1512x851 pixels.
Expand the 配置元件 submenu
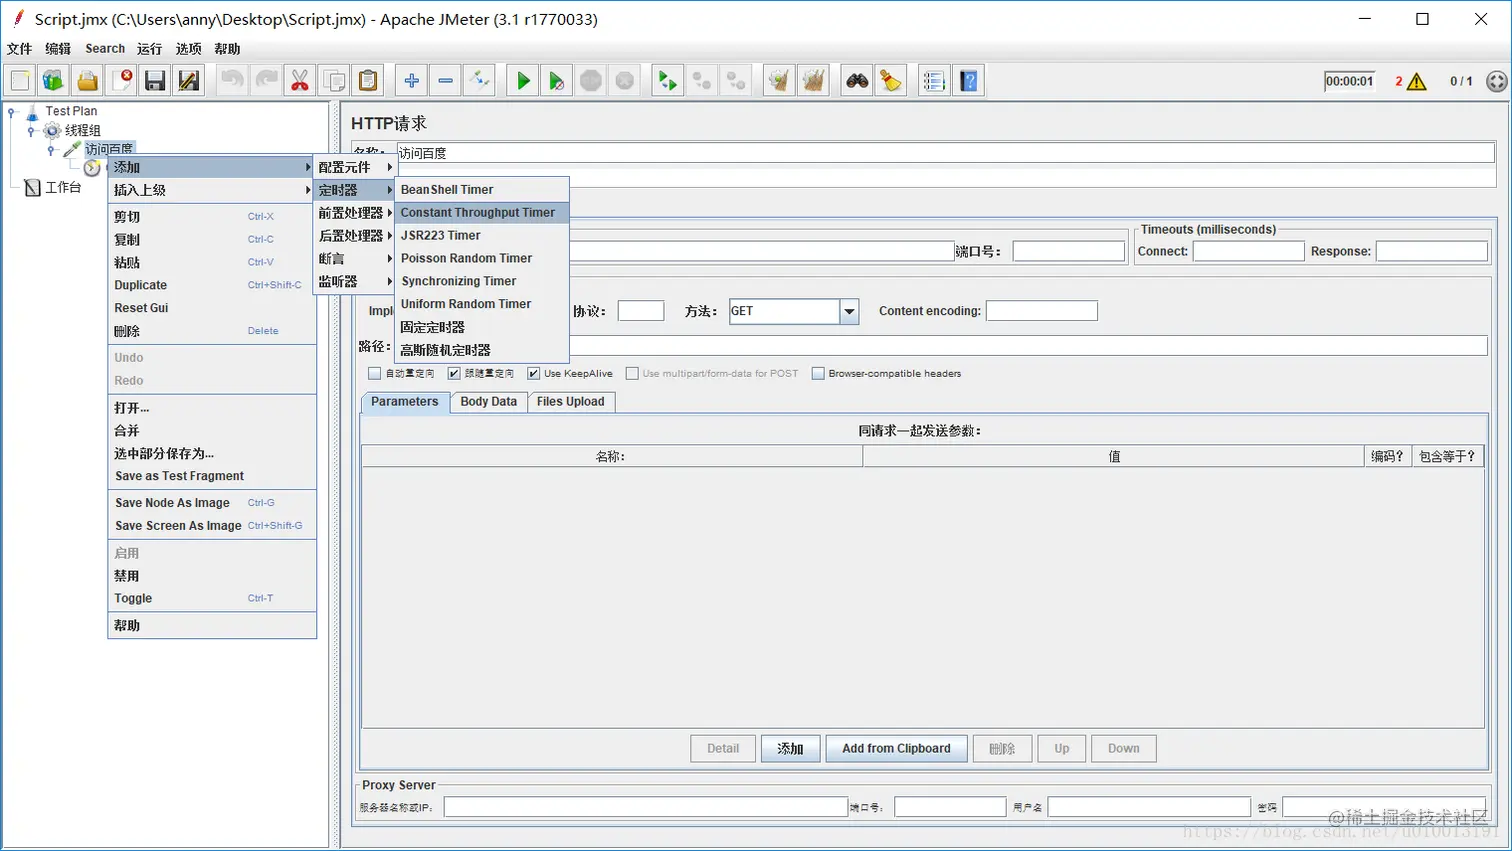pos(355,167)
